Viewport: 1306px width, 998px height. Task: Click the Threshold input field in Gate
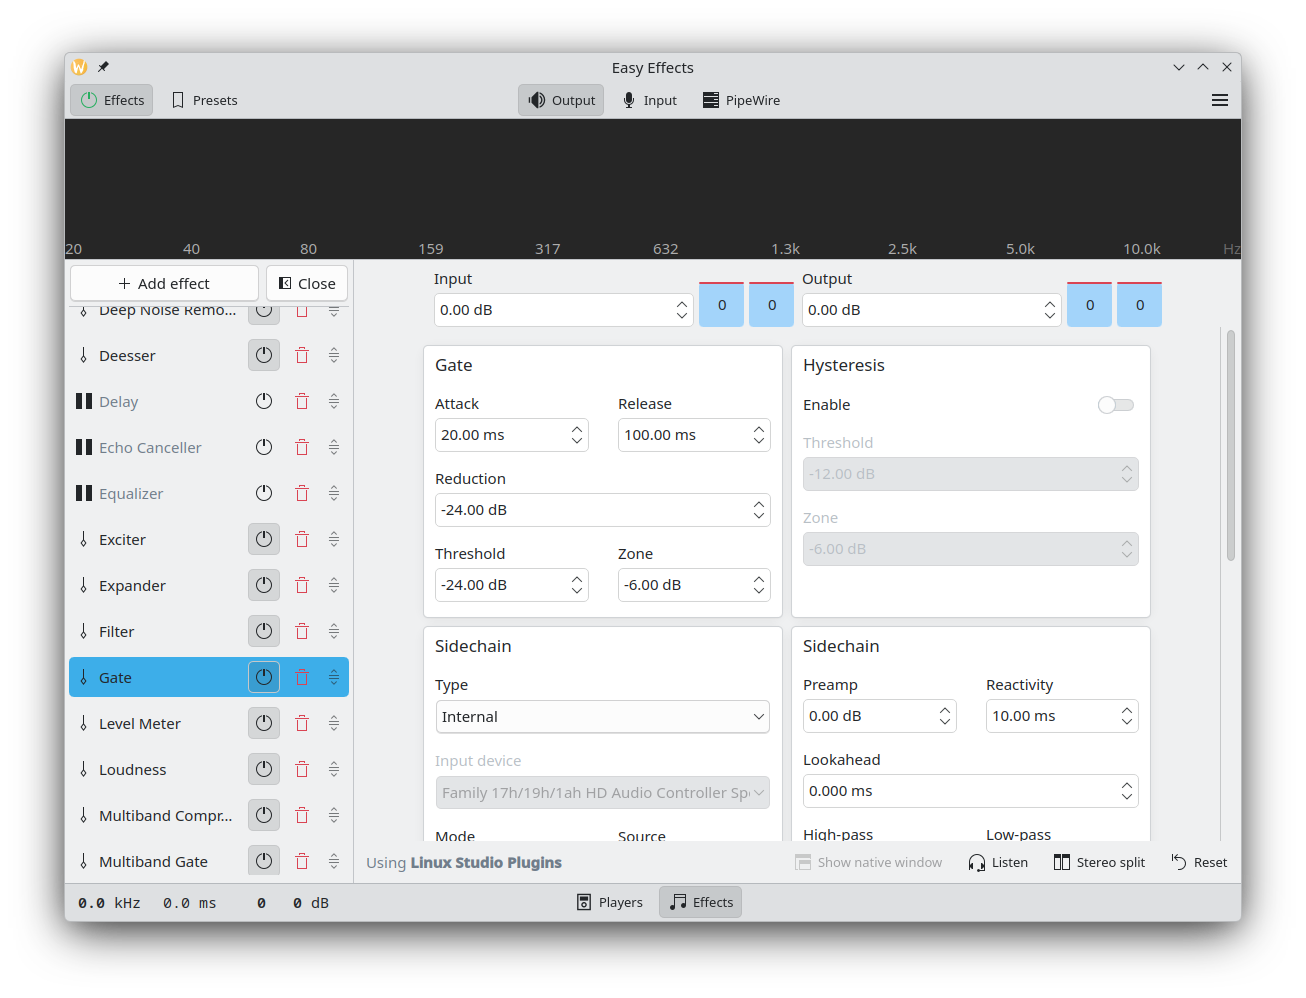click(500, 586)
